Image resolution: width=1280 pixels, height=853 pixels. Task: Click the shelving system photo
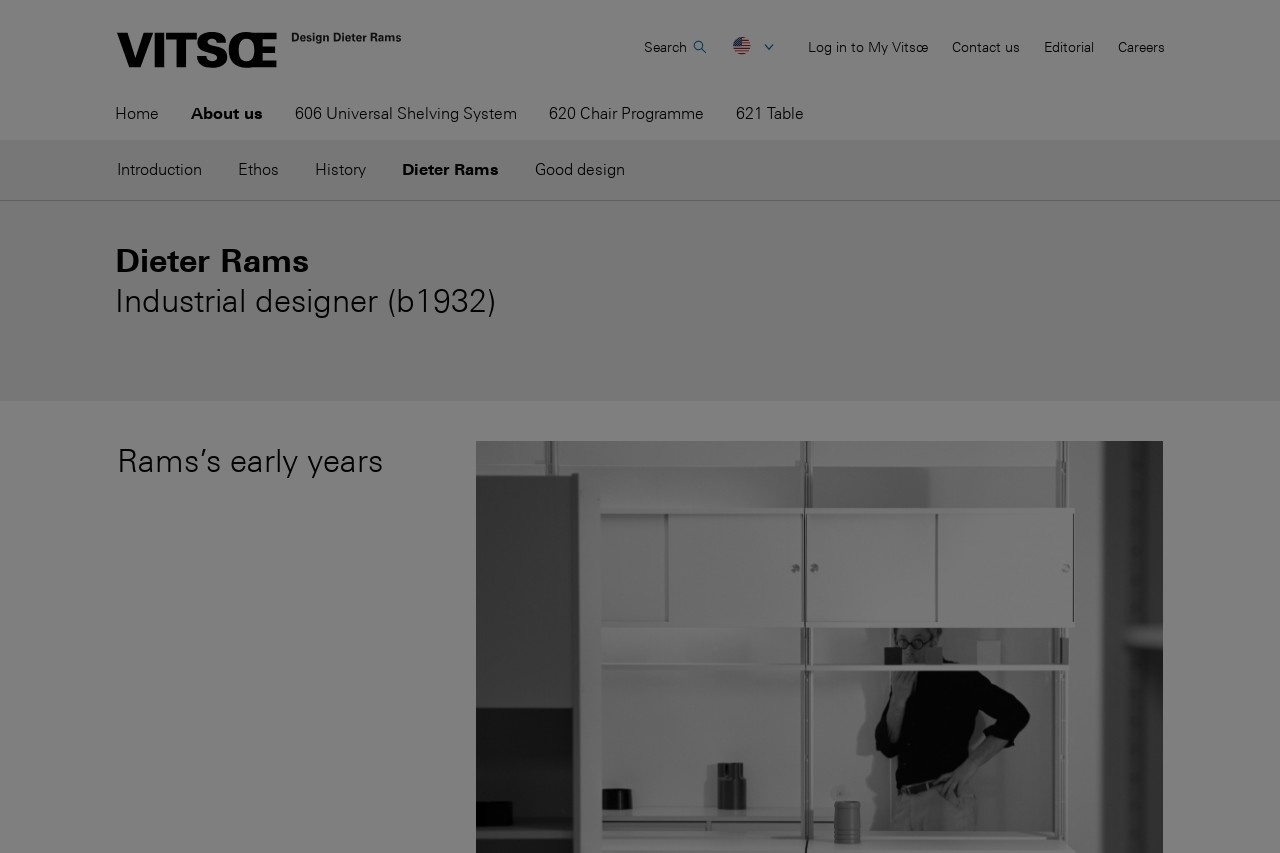(819, 647)
